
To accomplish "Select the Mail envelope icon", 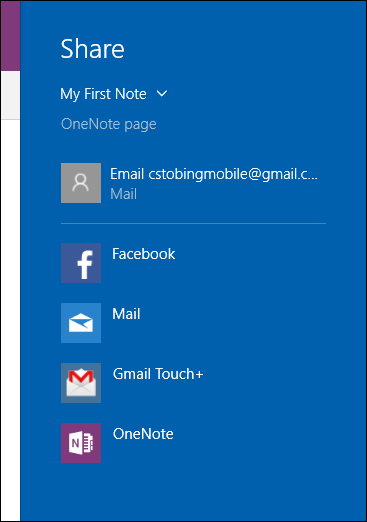I will tap(81, 323).
